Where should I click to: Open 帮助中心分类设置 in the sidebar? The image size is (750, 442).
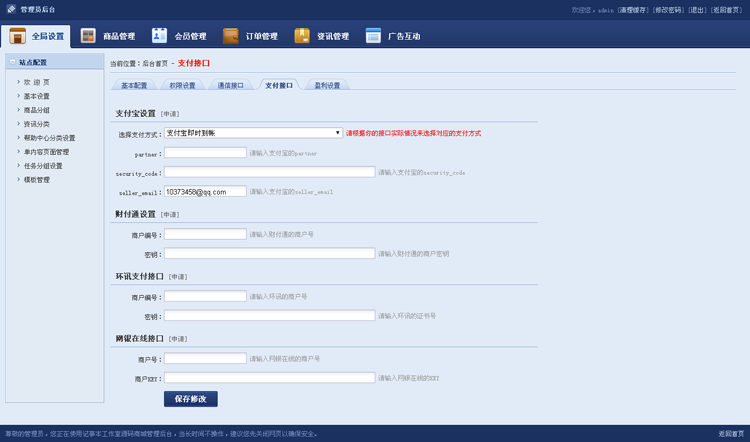[x=50, y=138]
